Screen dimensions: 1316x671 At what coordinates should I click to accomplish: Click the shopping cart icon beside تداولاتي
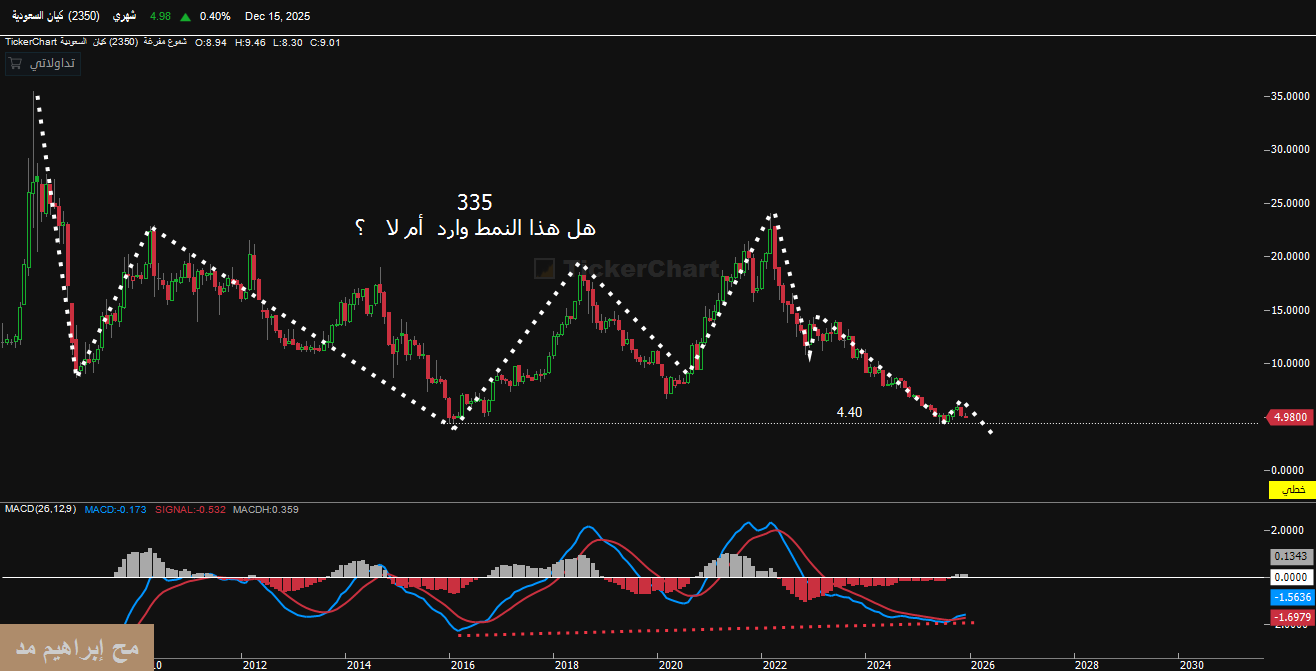pos(15,63)
